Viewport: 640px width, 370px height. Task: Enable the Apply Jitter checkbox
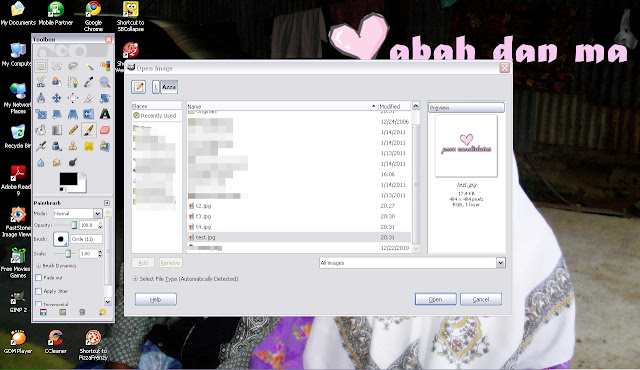[39, 291]
